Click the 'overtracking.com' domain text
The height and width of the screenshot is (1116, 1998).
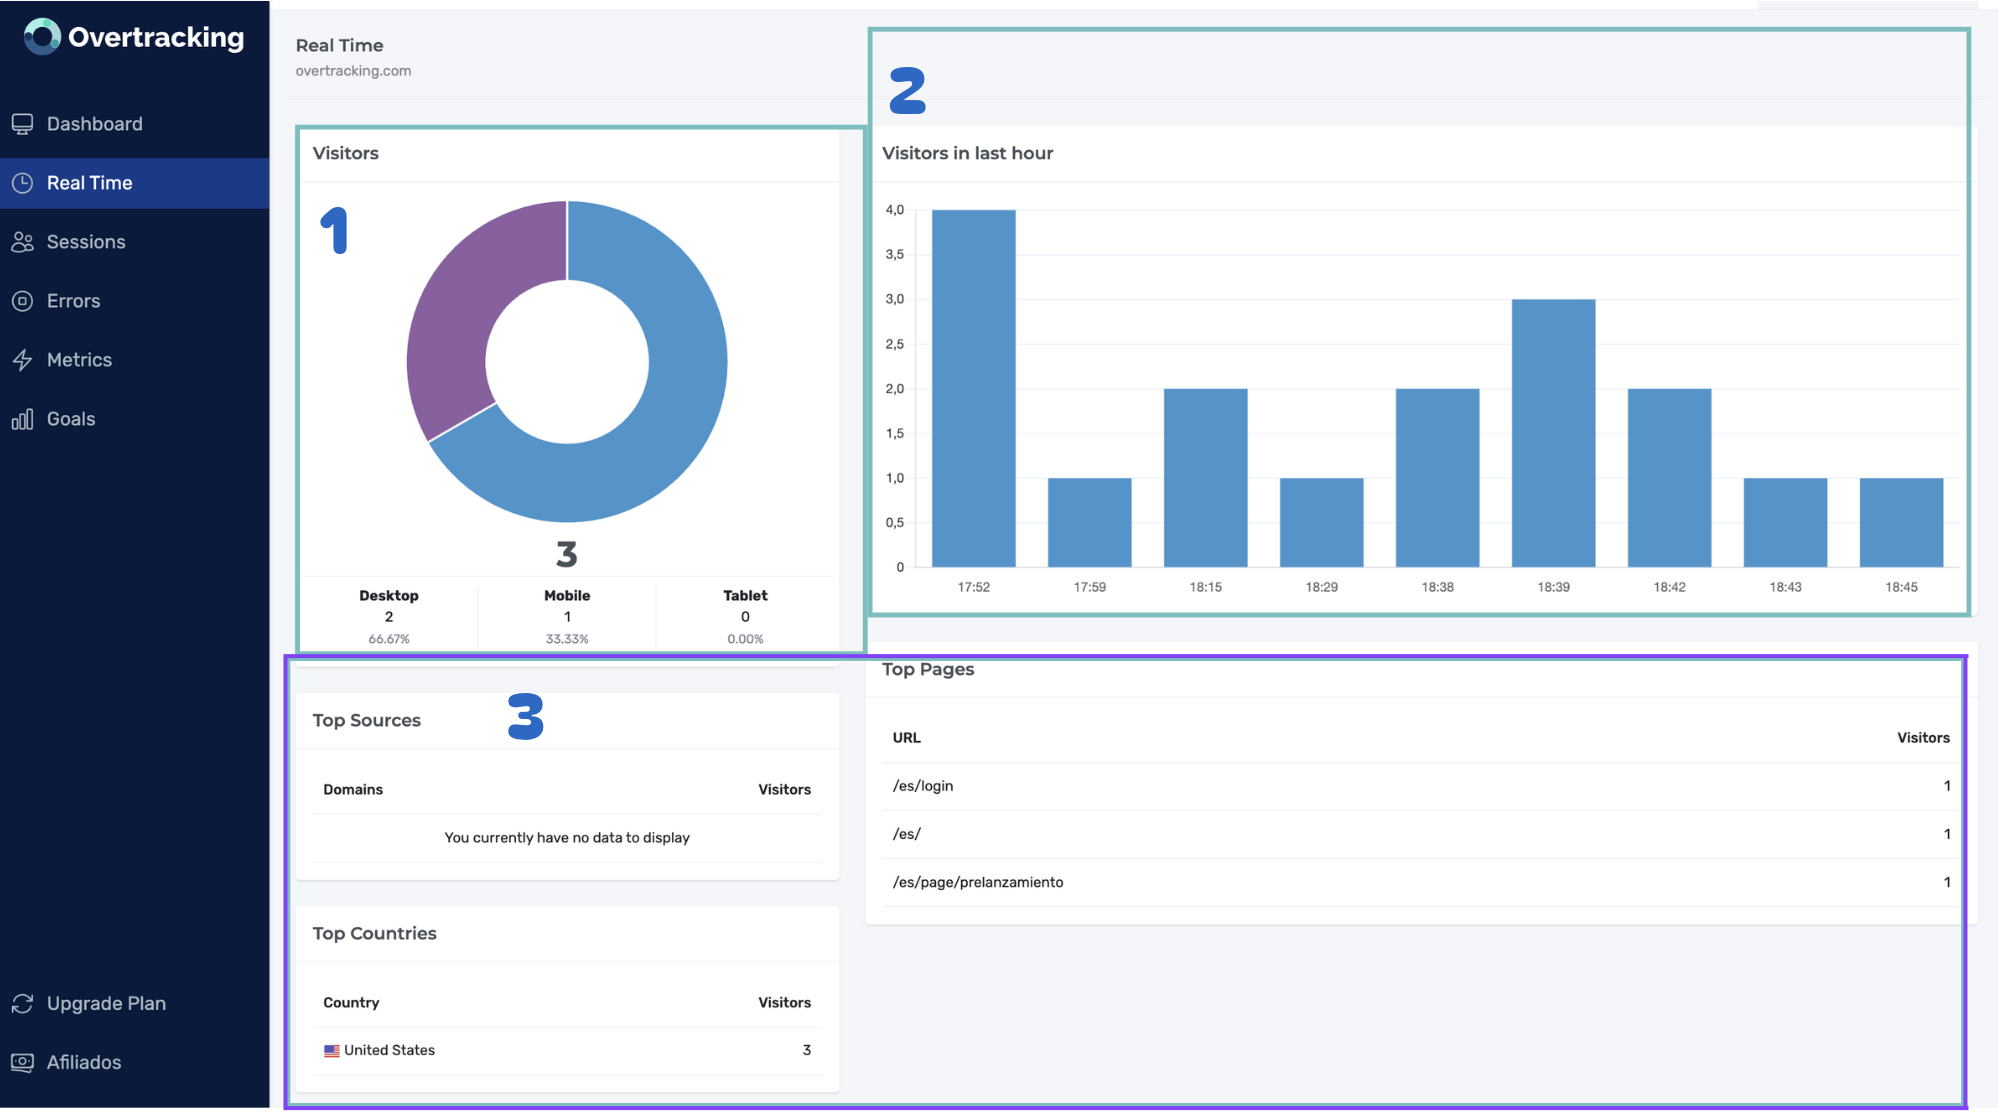pos(353,71)
